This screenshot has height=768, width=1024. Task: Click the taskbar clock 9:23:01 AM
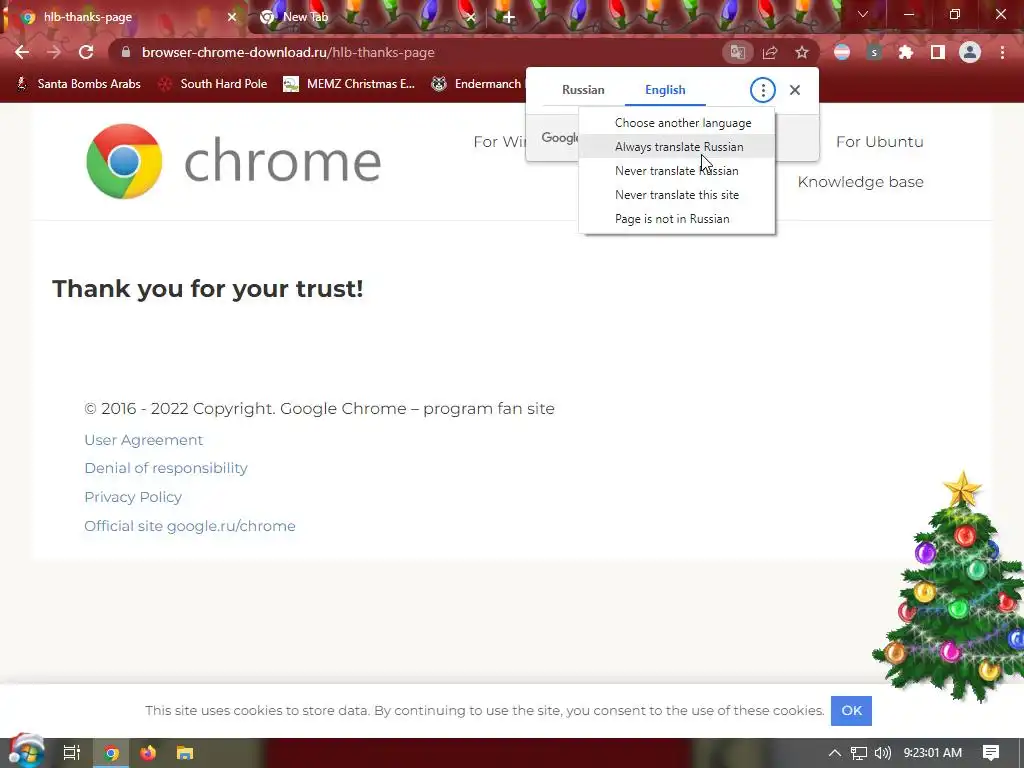coord(933,753)
